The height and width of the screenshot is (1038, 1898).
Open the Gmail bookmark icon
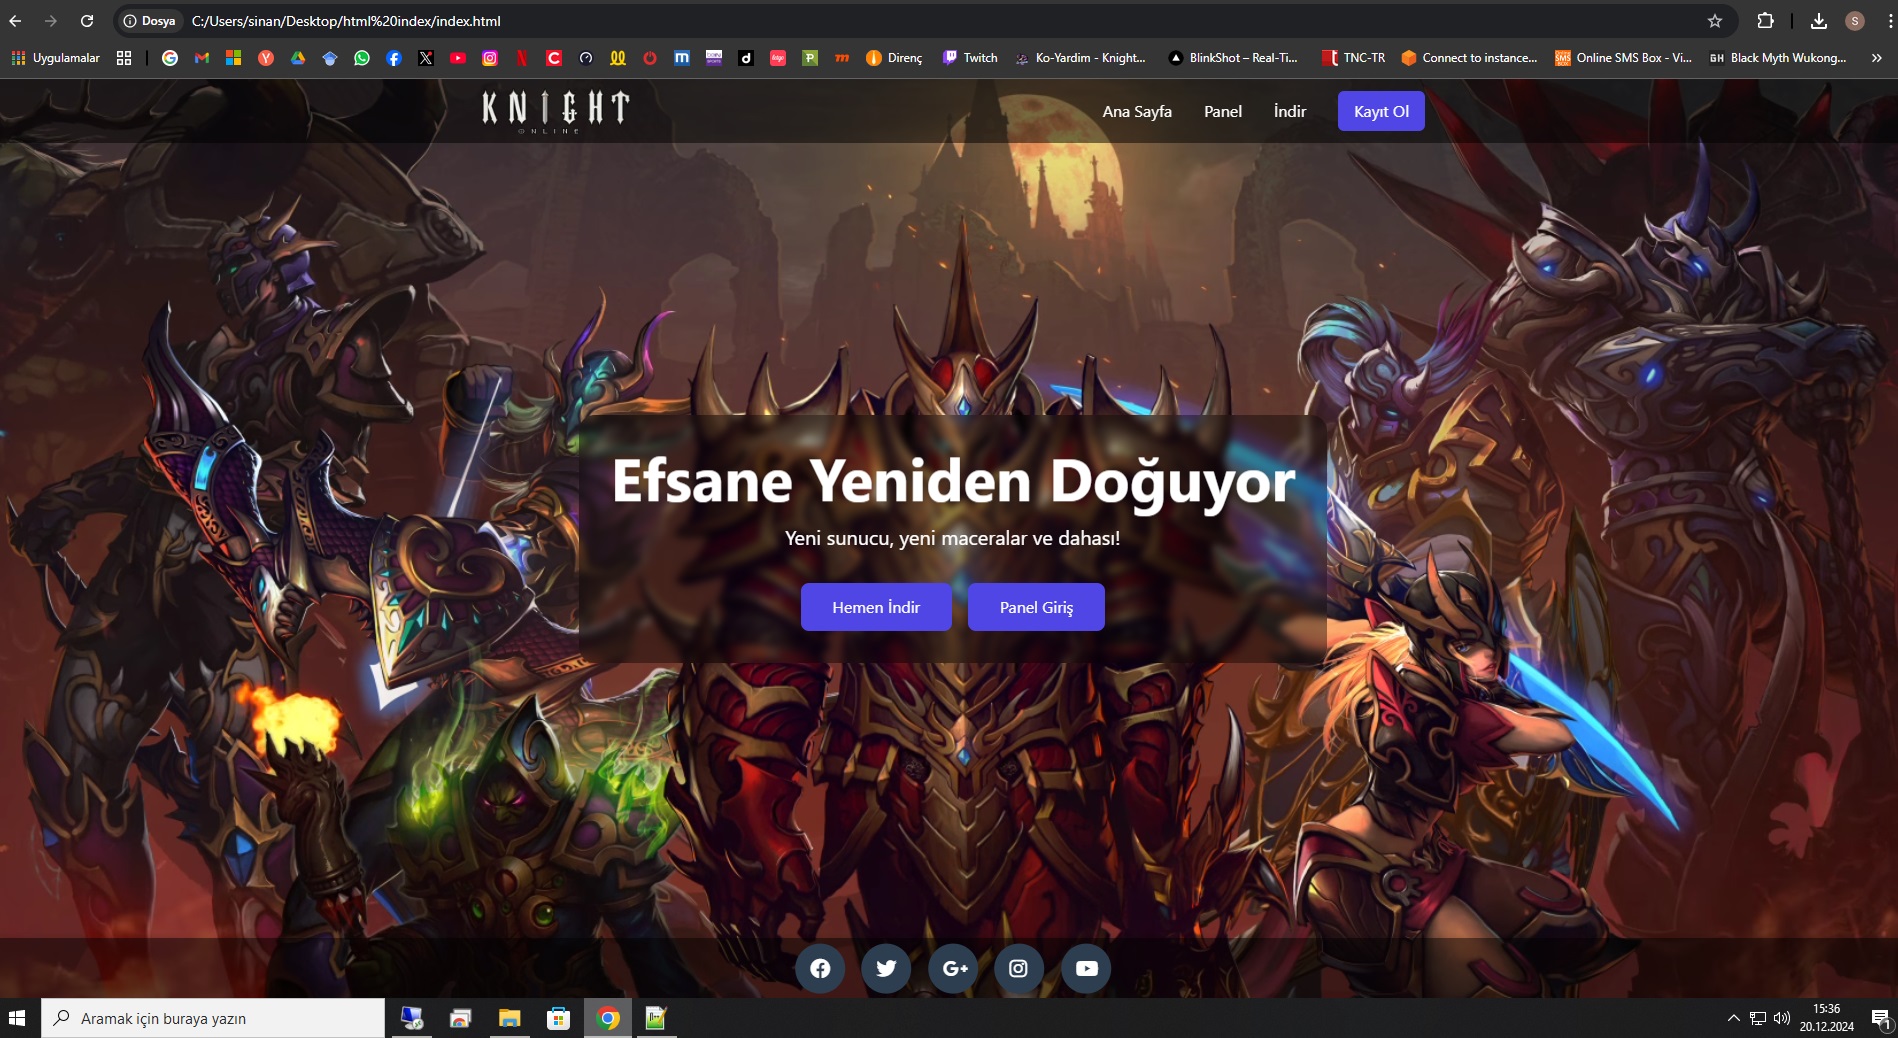[202, 58]
